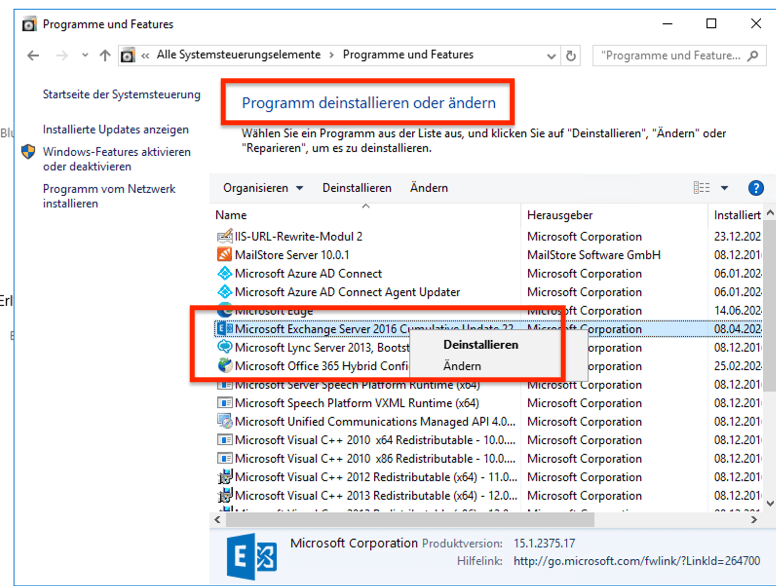
Task: Open Installierte Updates anzeigen link
Action: pos(115,130)
